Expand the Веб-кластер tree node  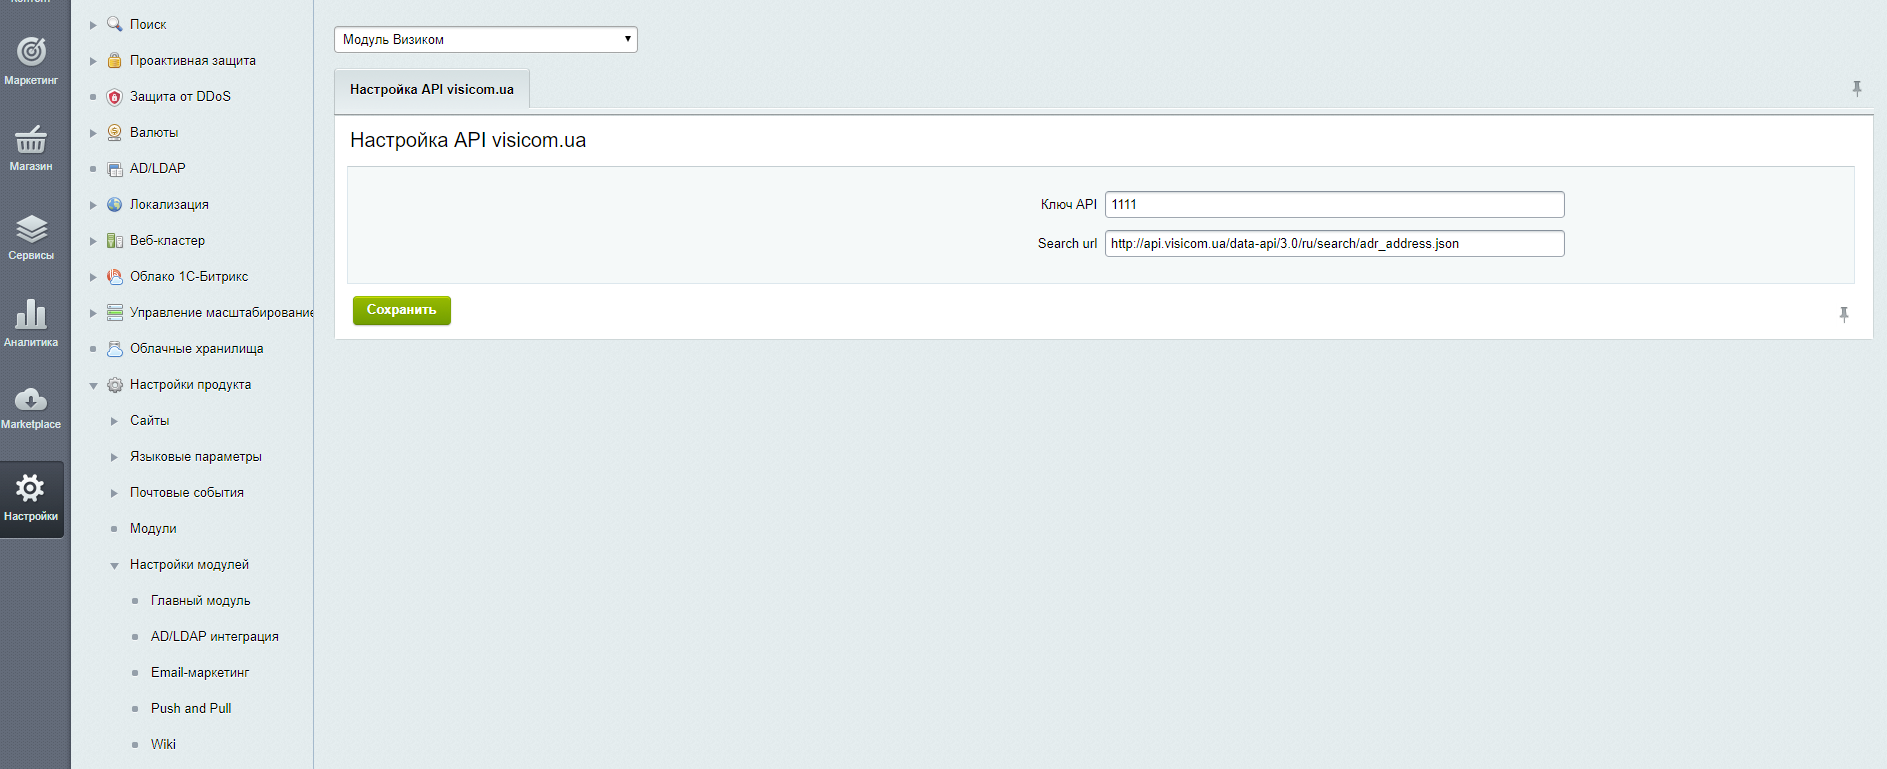pos(93,241)
